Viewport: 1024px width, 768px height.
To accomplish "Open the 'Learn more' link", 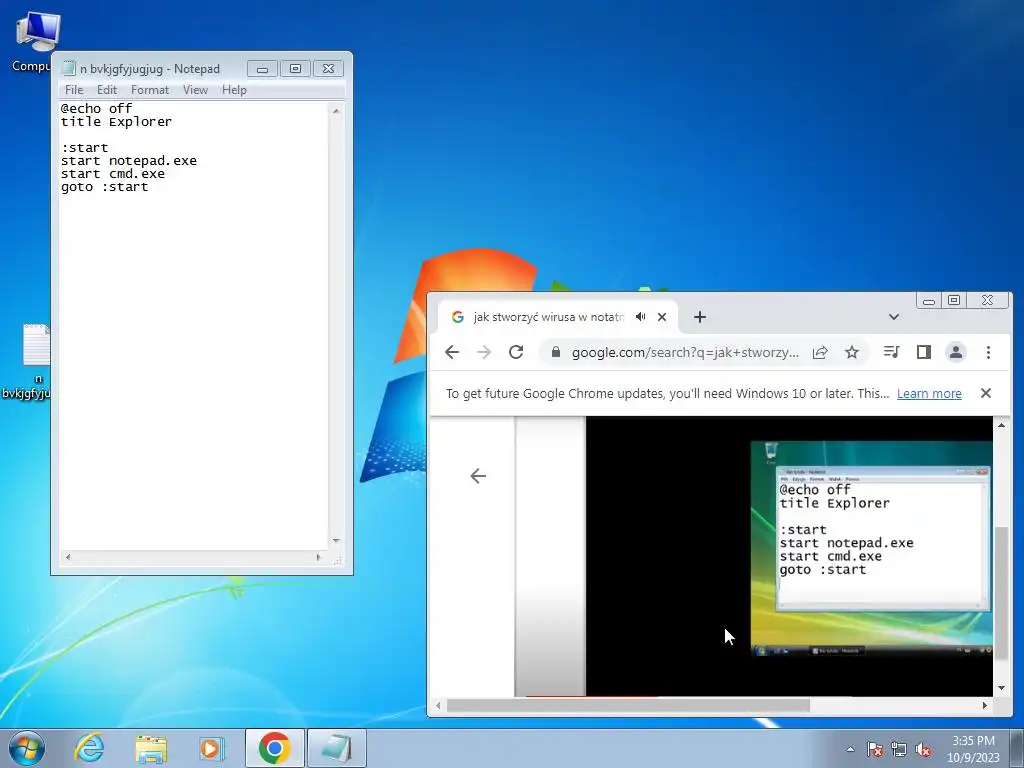I will (x=929, y=393).
